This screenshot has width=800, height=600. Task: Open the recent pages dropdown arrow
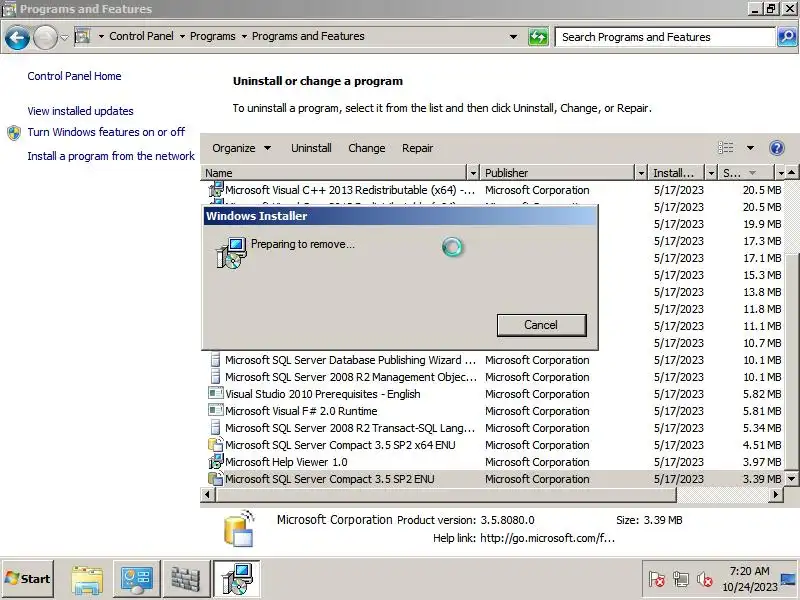pos(64,37)
